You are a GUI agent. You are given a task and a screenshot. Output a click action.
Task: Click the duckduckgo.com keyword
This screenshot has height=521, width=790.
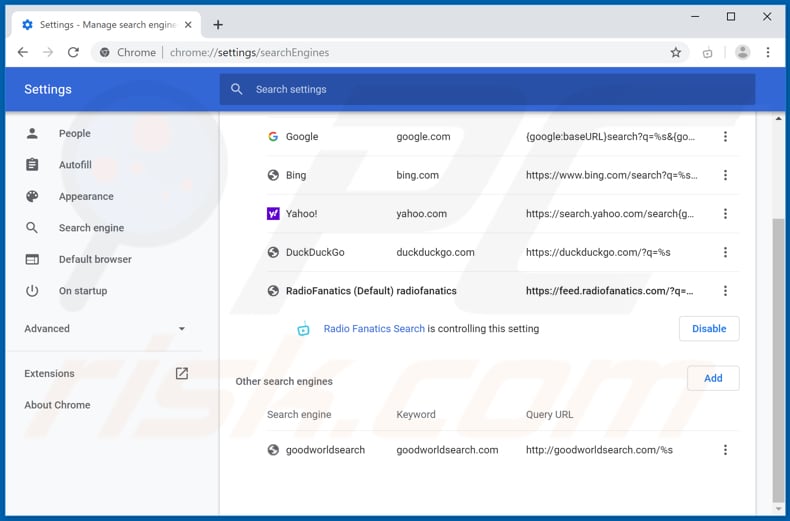tap(435, 252)
